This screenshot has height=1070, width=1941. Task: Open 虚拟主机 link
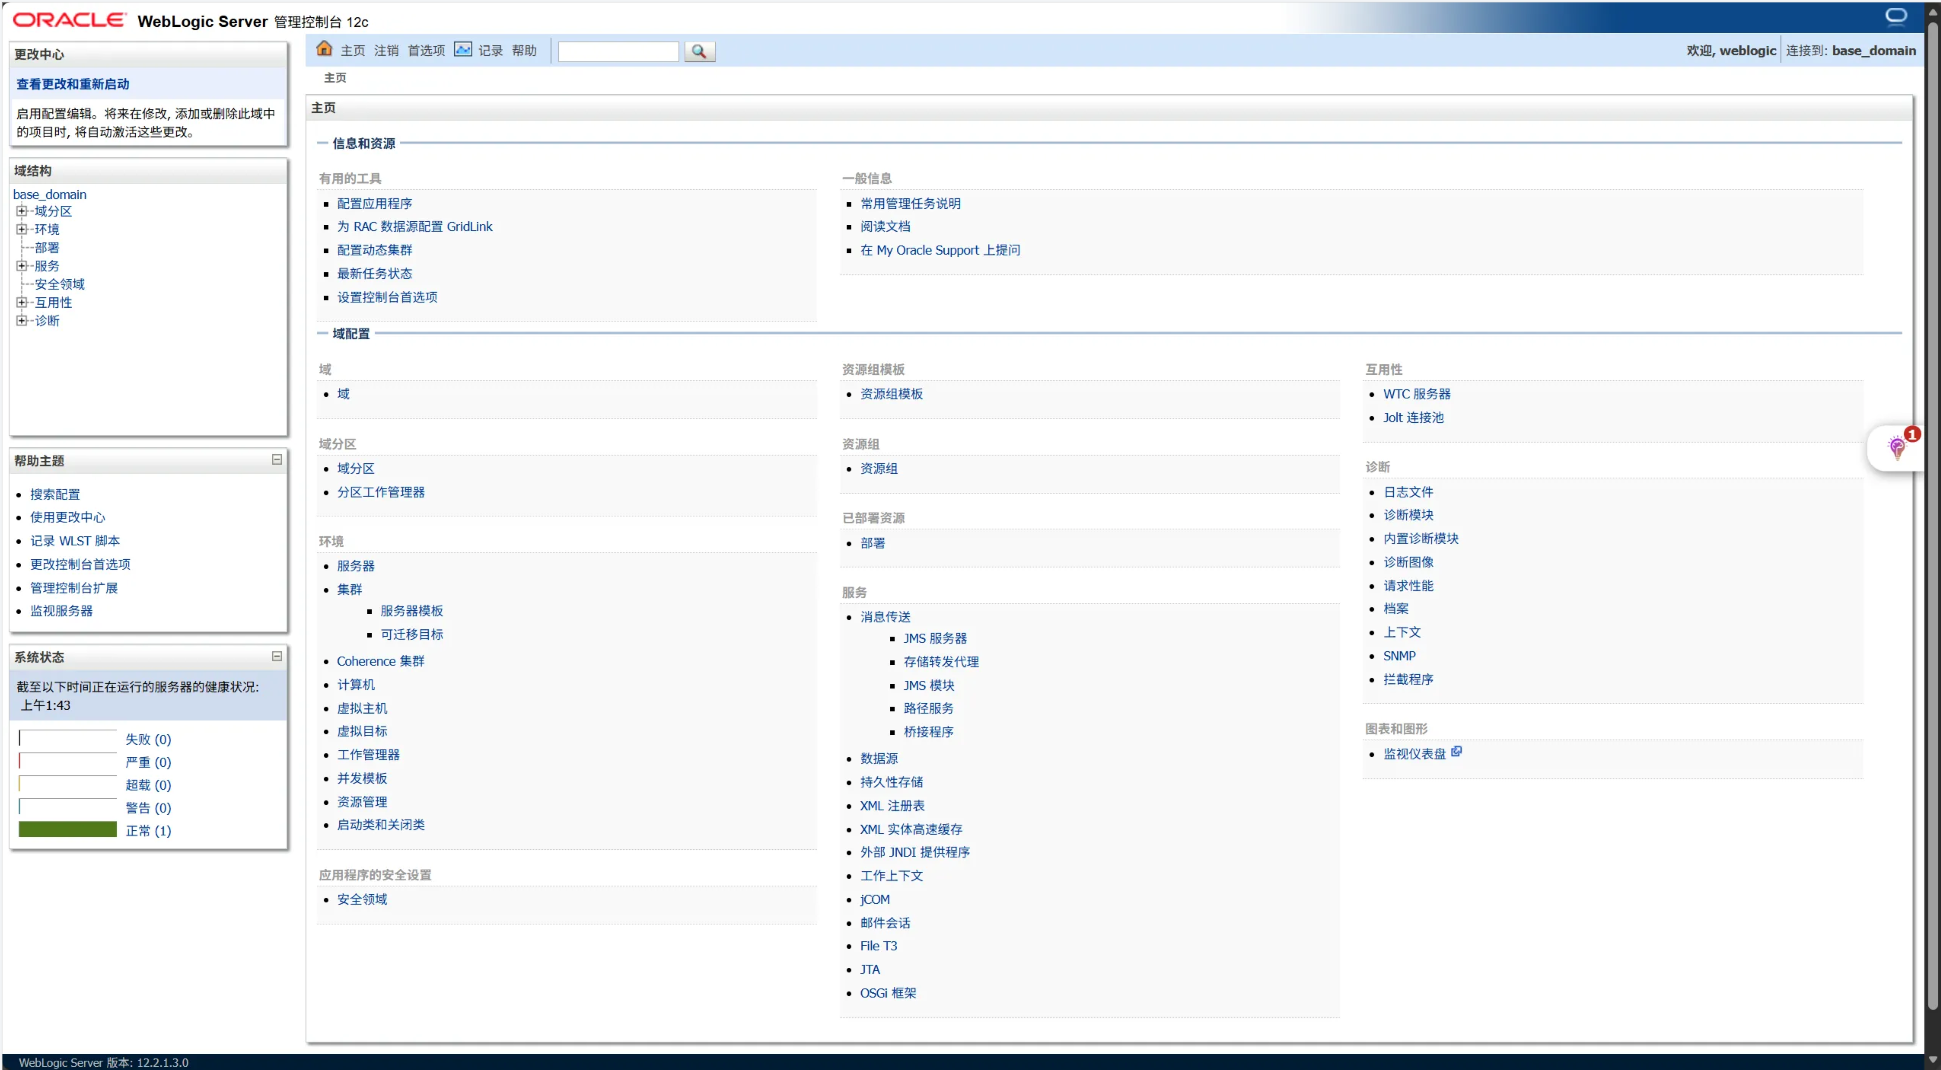[x=362, y=708]
